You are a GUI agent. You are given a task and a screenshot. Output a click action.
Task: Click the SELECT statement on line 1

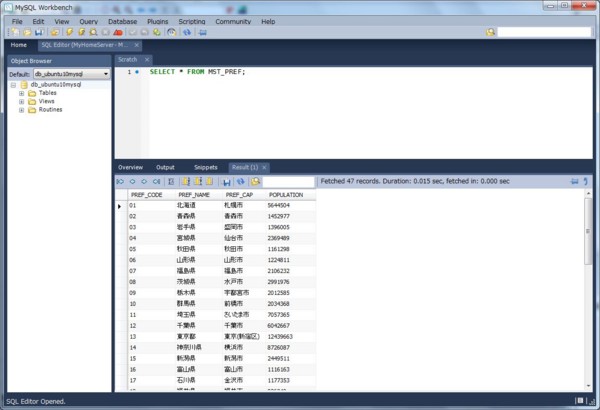click(197, 72)
